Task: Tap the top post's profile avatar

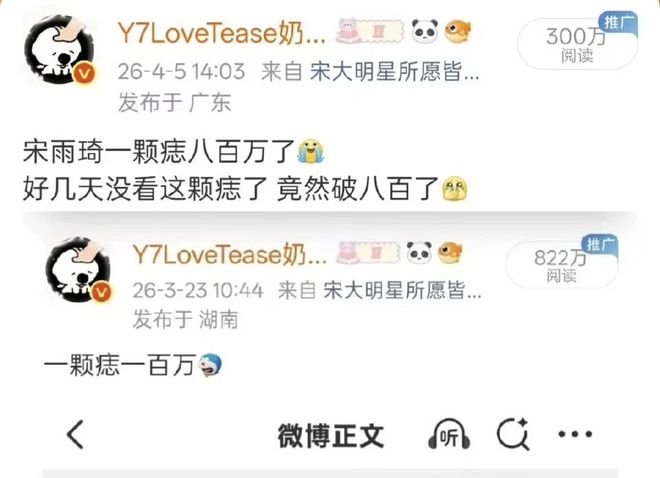Action: (x=61, y=50)
